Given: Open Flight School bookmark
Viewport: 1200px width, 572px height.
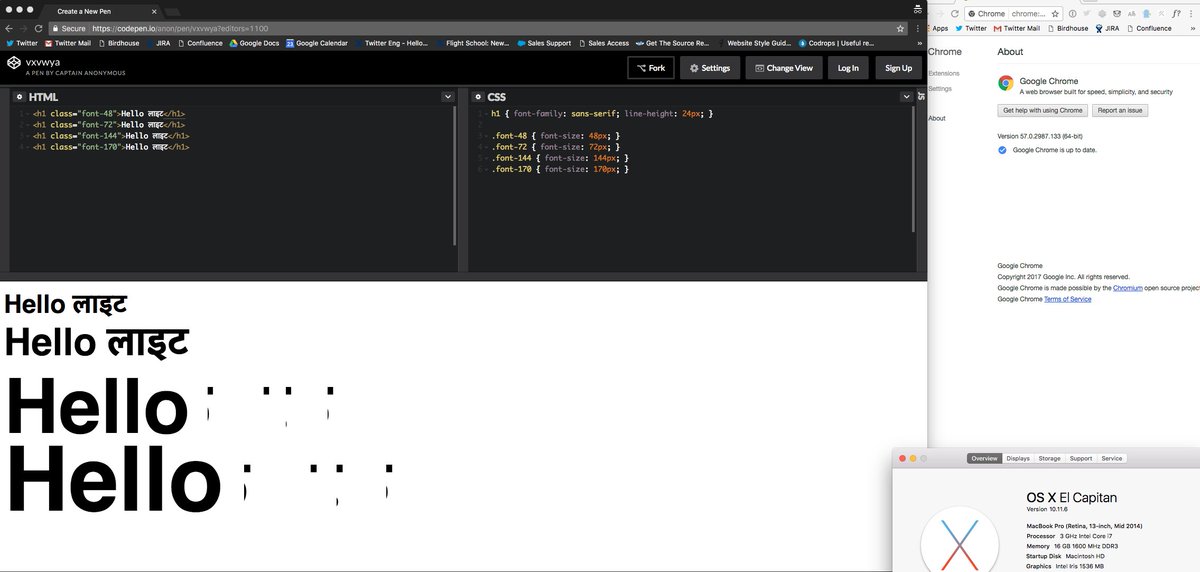Looking at the screenshot, I should [471, 43].
